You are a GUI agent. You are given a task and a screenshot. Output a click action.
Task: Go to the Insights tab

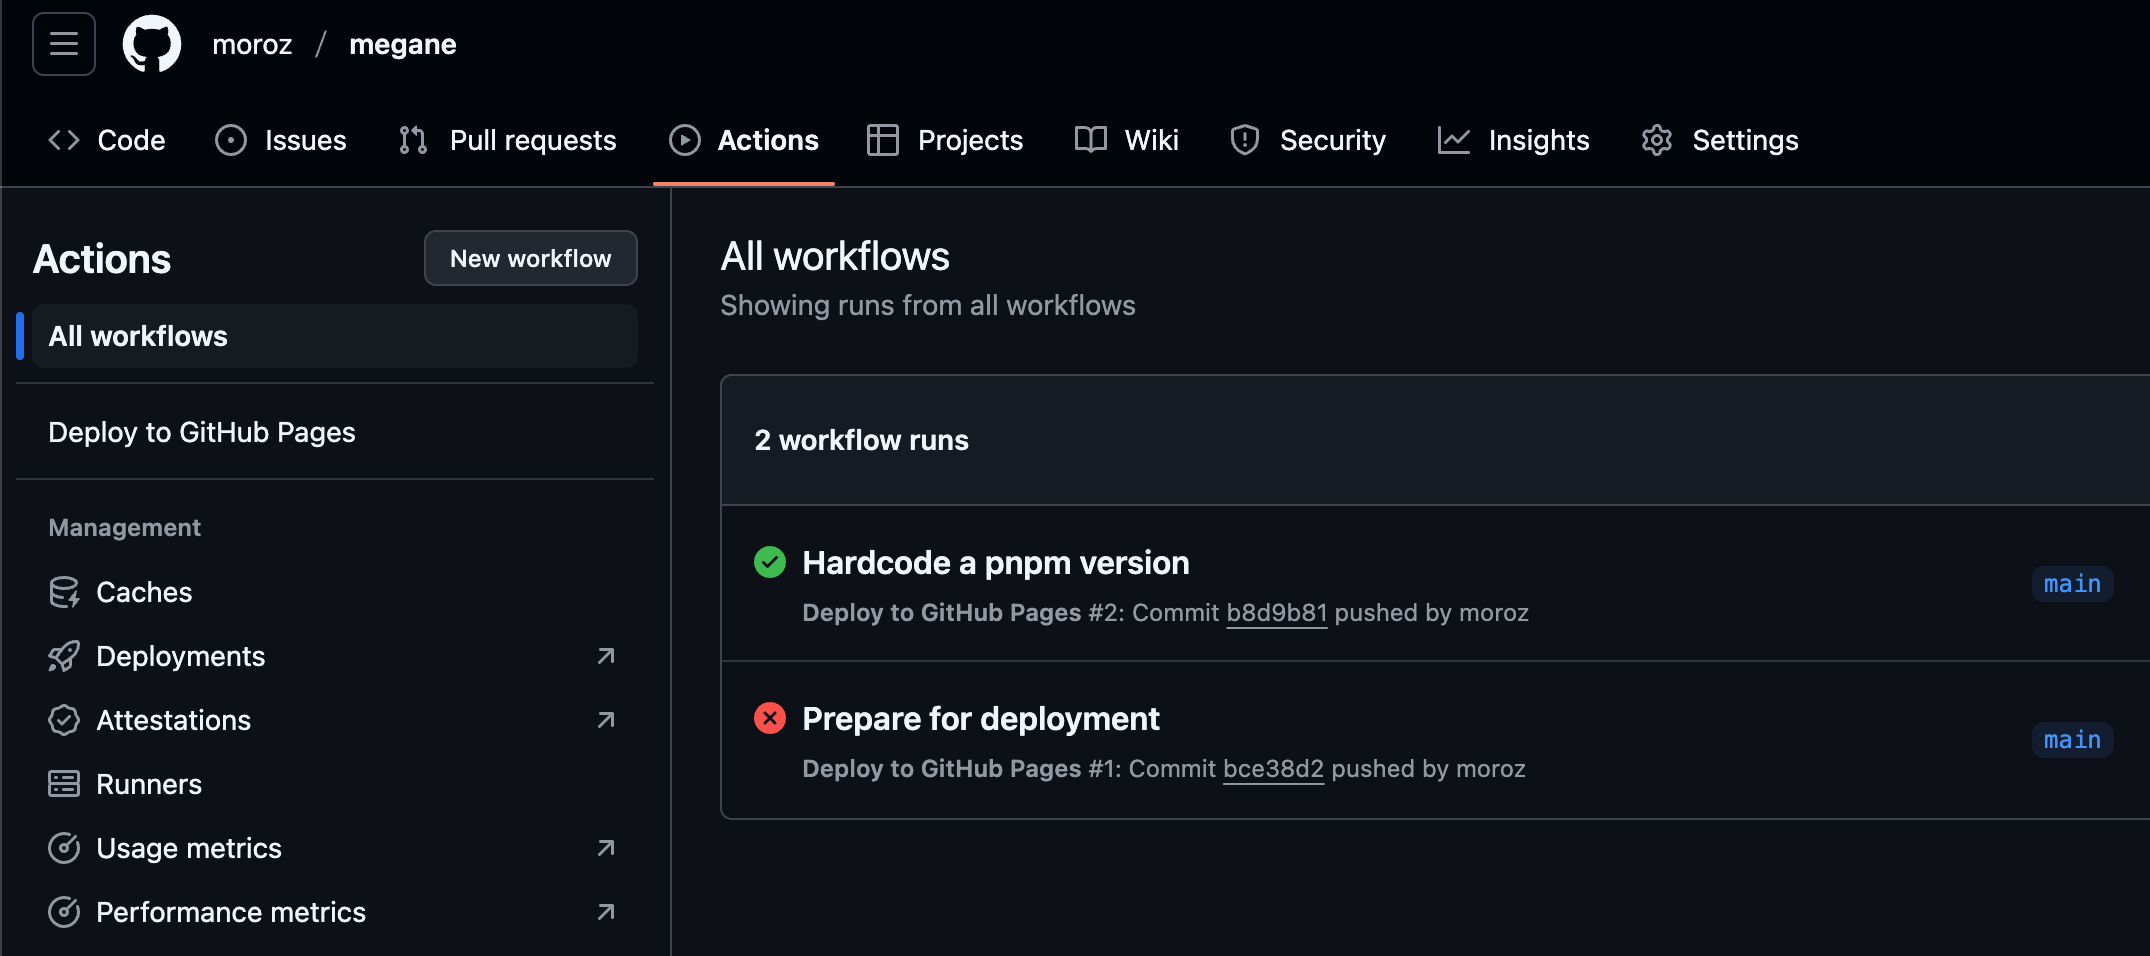1514,140
